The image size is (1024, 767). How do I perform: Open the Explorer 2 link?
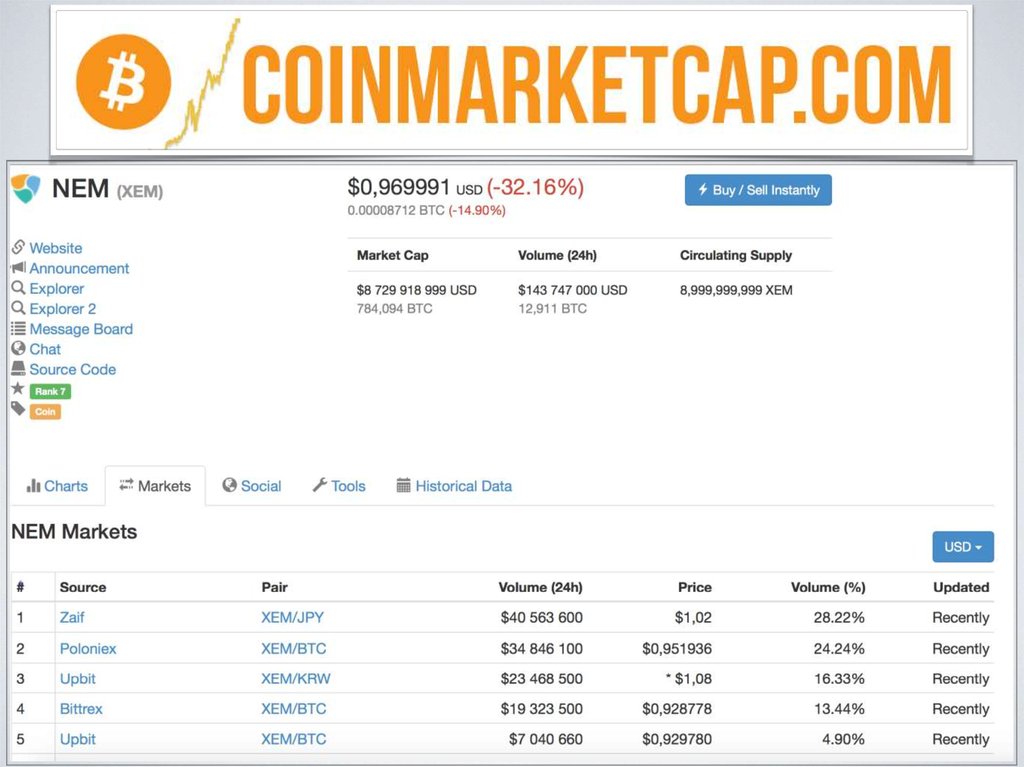pyautogui.click(x=63, y=309)
